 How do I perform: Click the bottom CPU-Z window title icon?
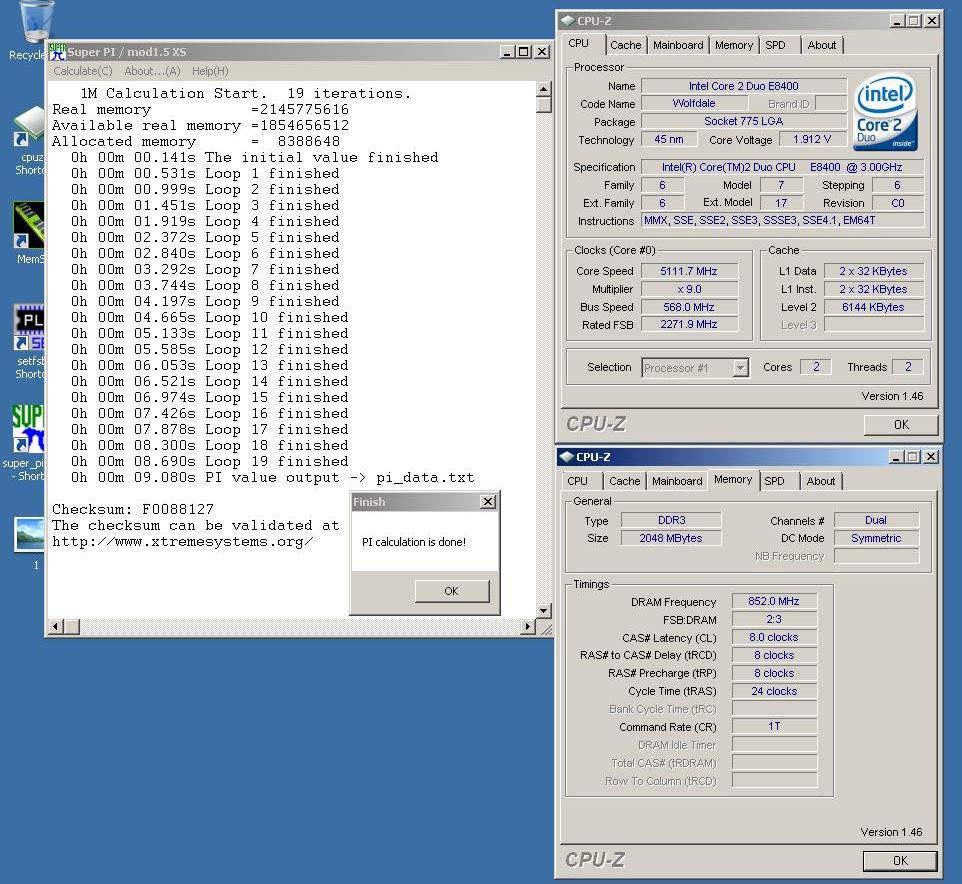pos(566,456)
